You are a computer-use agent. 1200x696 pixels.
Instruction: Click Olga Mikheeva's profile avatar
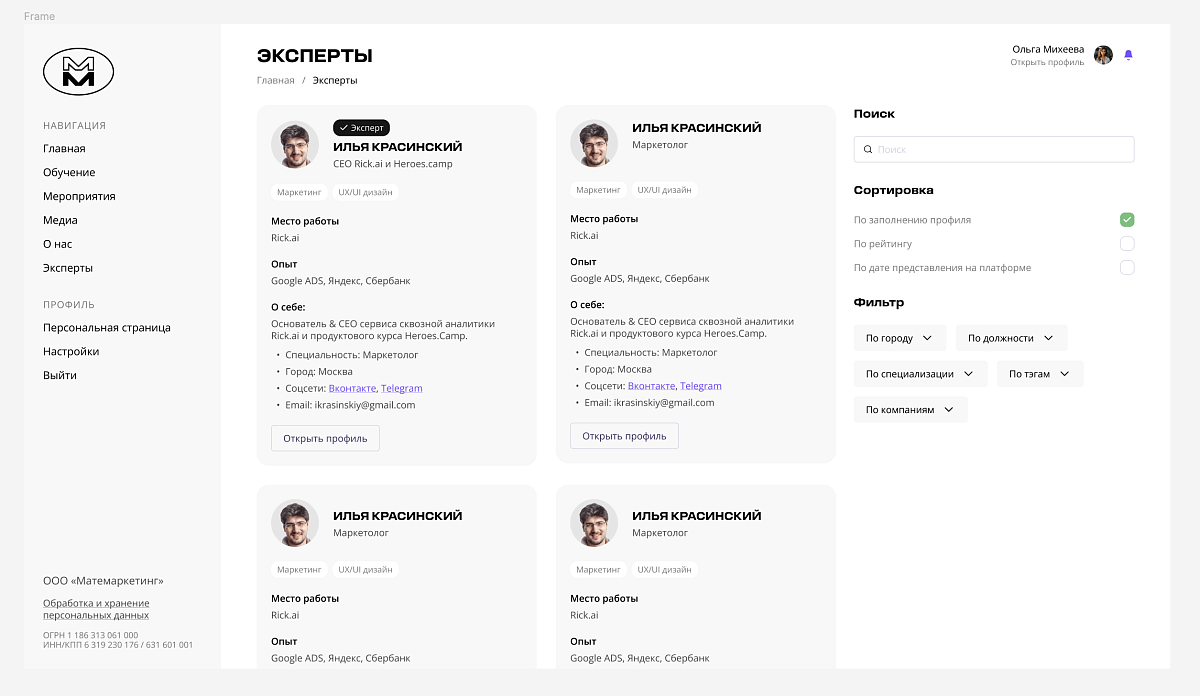click(x=1103, y=55)
